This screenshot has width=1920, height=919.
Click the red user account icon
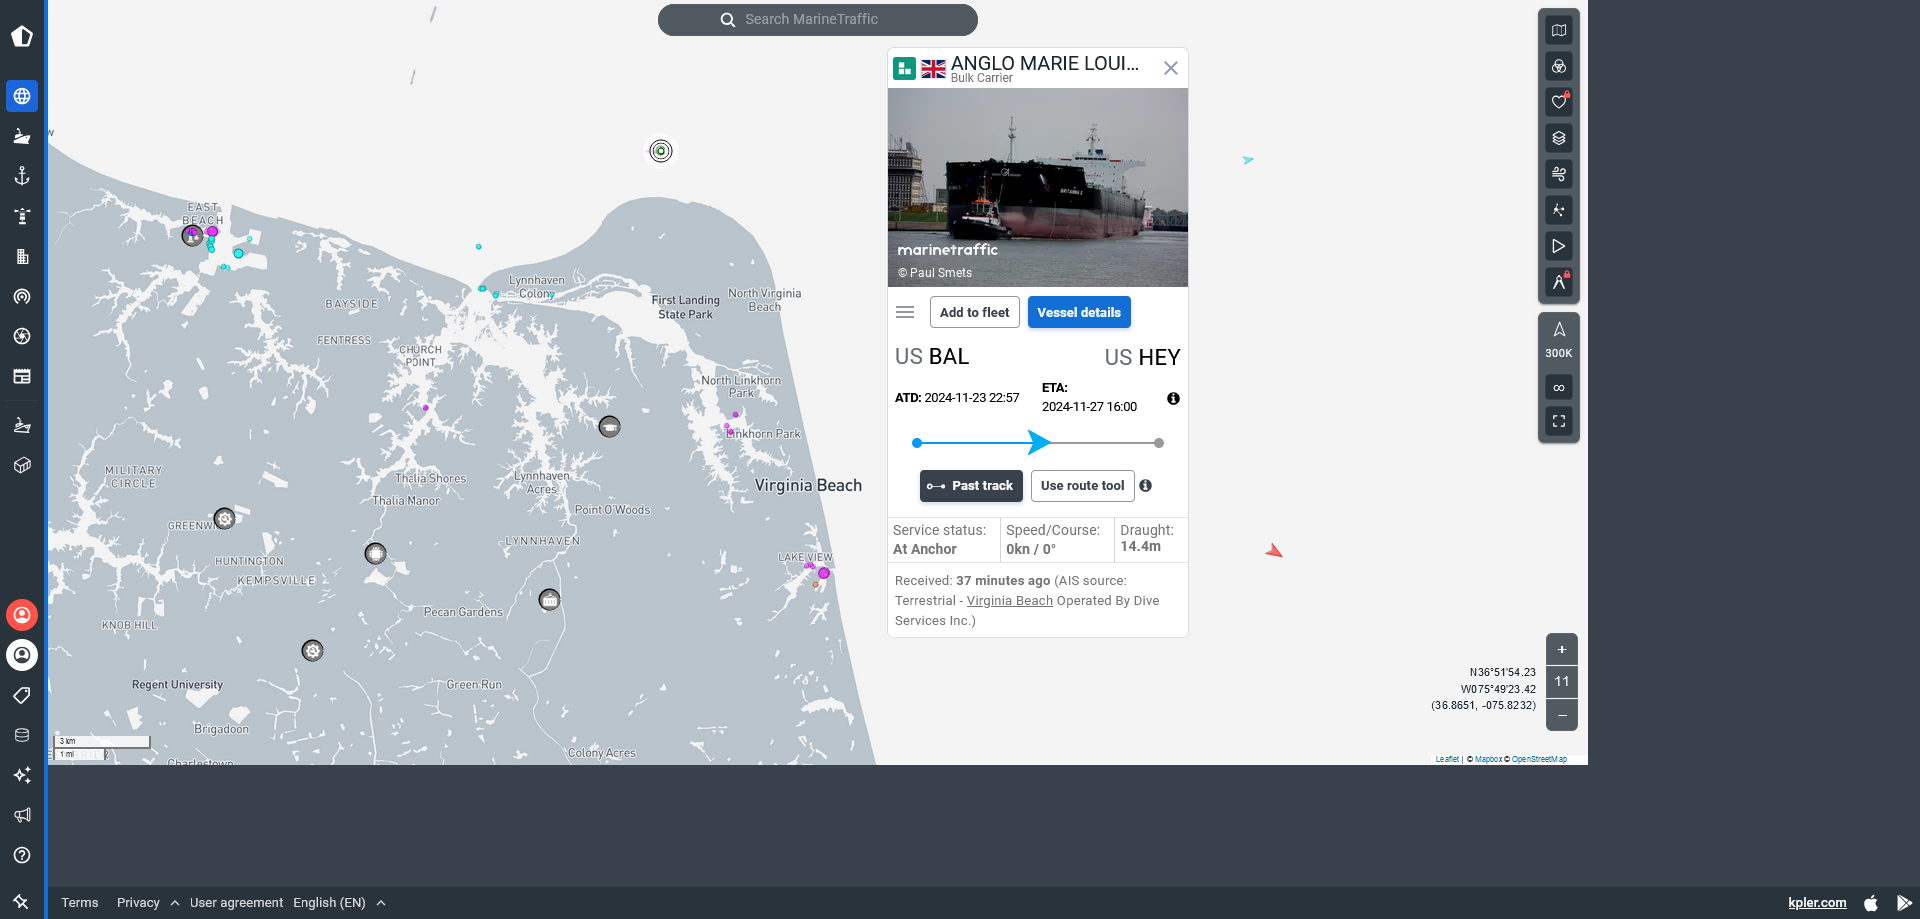tap(22, 615)
